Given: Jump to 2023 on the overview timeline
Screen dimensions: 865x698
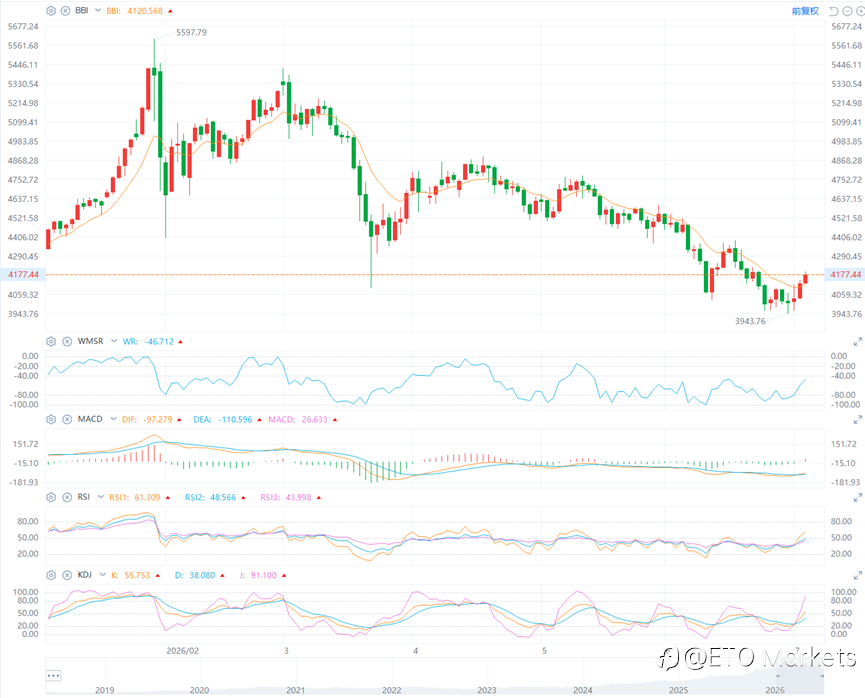Looking at the screenshot, I should [x=487, y=690].
